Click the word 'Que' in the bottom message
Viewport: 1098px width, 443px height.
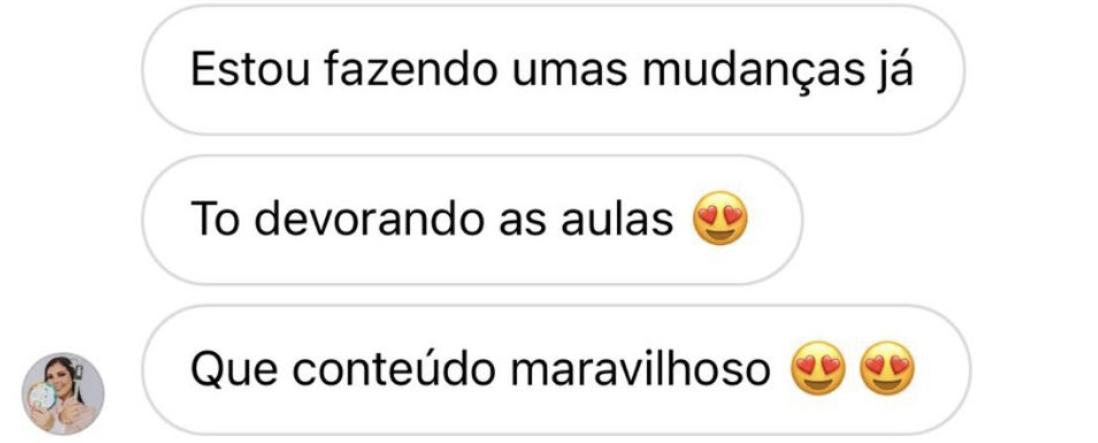point(234,370)
